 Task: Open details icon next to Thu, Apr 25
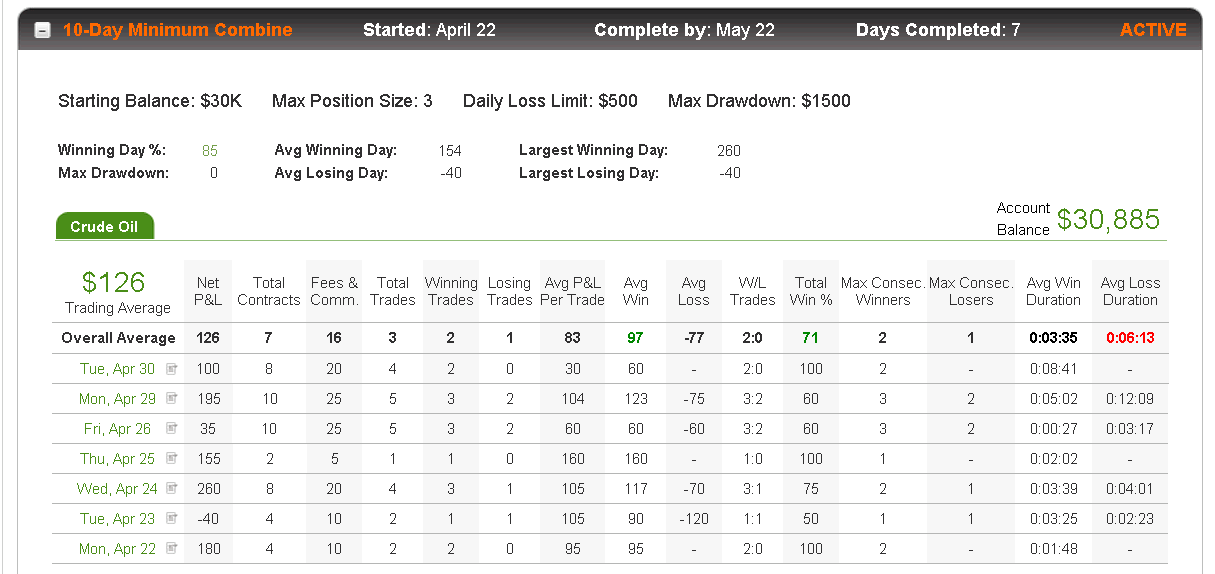tap(172, 459)
